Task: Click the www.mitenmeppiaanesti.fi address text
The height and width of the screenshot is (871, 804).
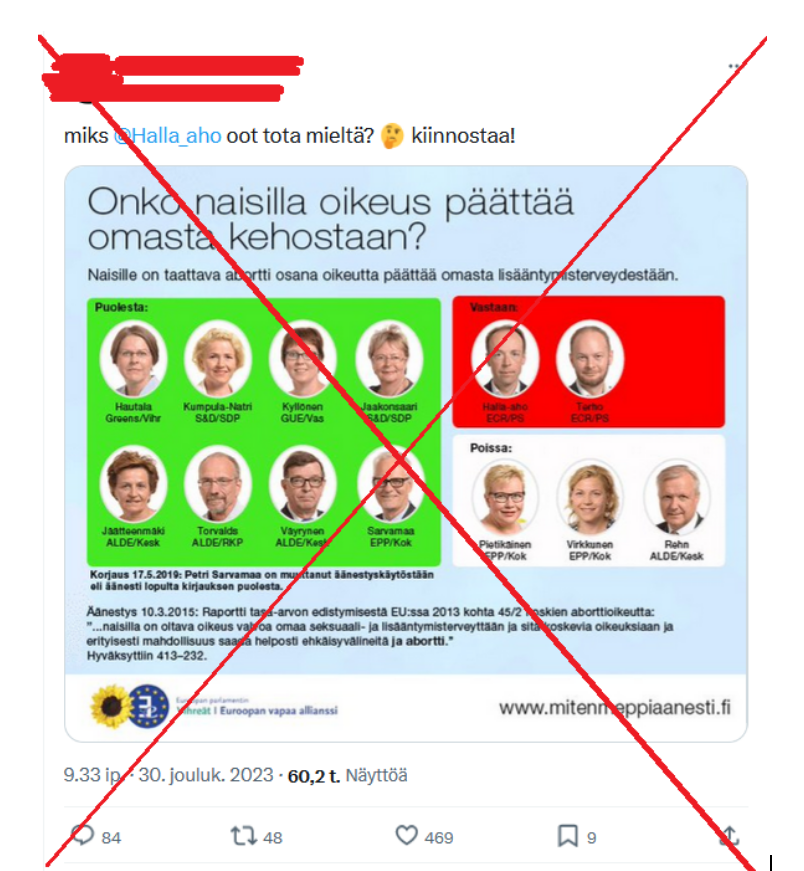Action: tap(615, 708)
